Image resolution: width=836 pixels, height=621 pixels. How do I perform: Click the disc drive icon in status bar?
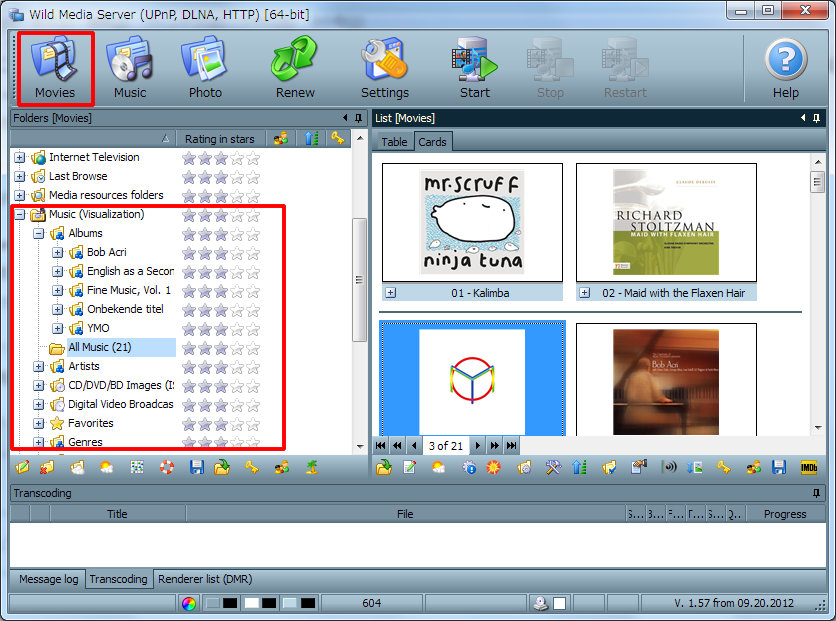click(541, 603)
